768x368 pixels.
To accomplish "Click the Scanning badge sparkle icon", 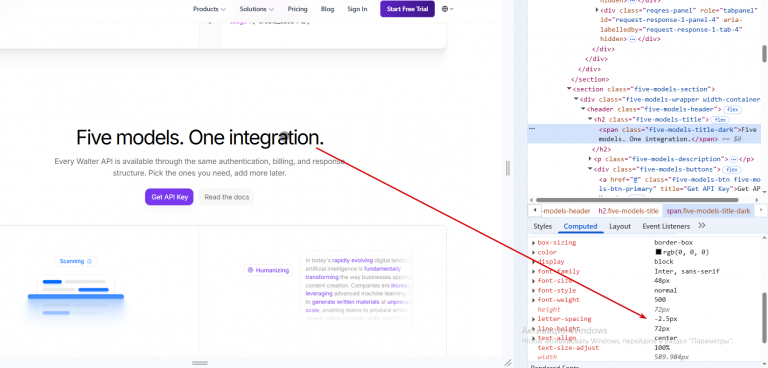I will pos(89,261).
